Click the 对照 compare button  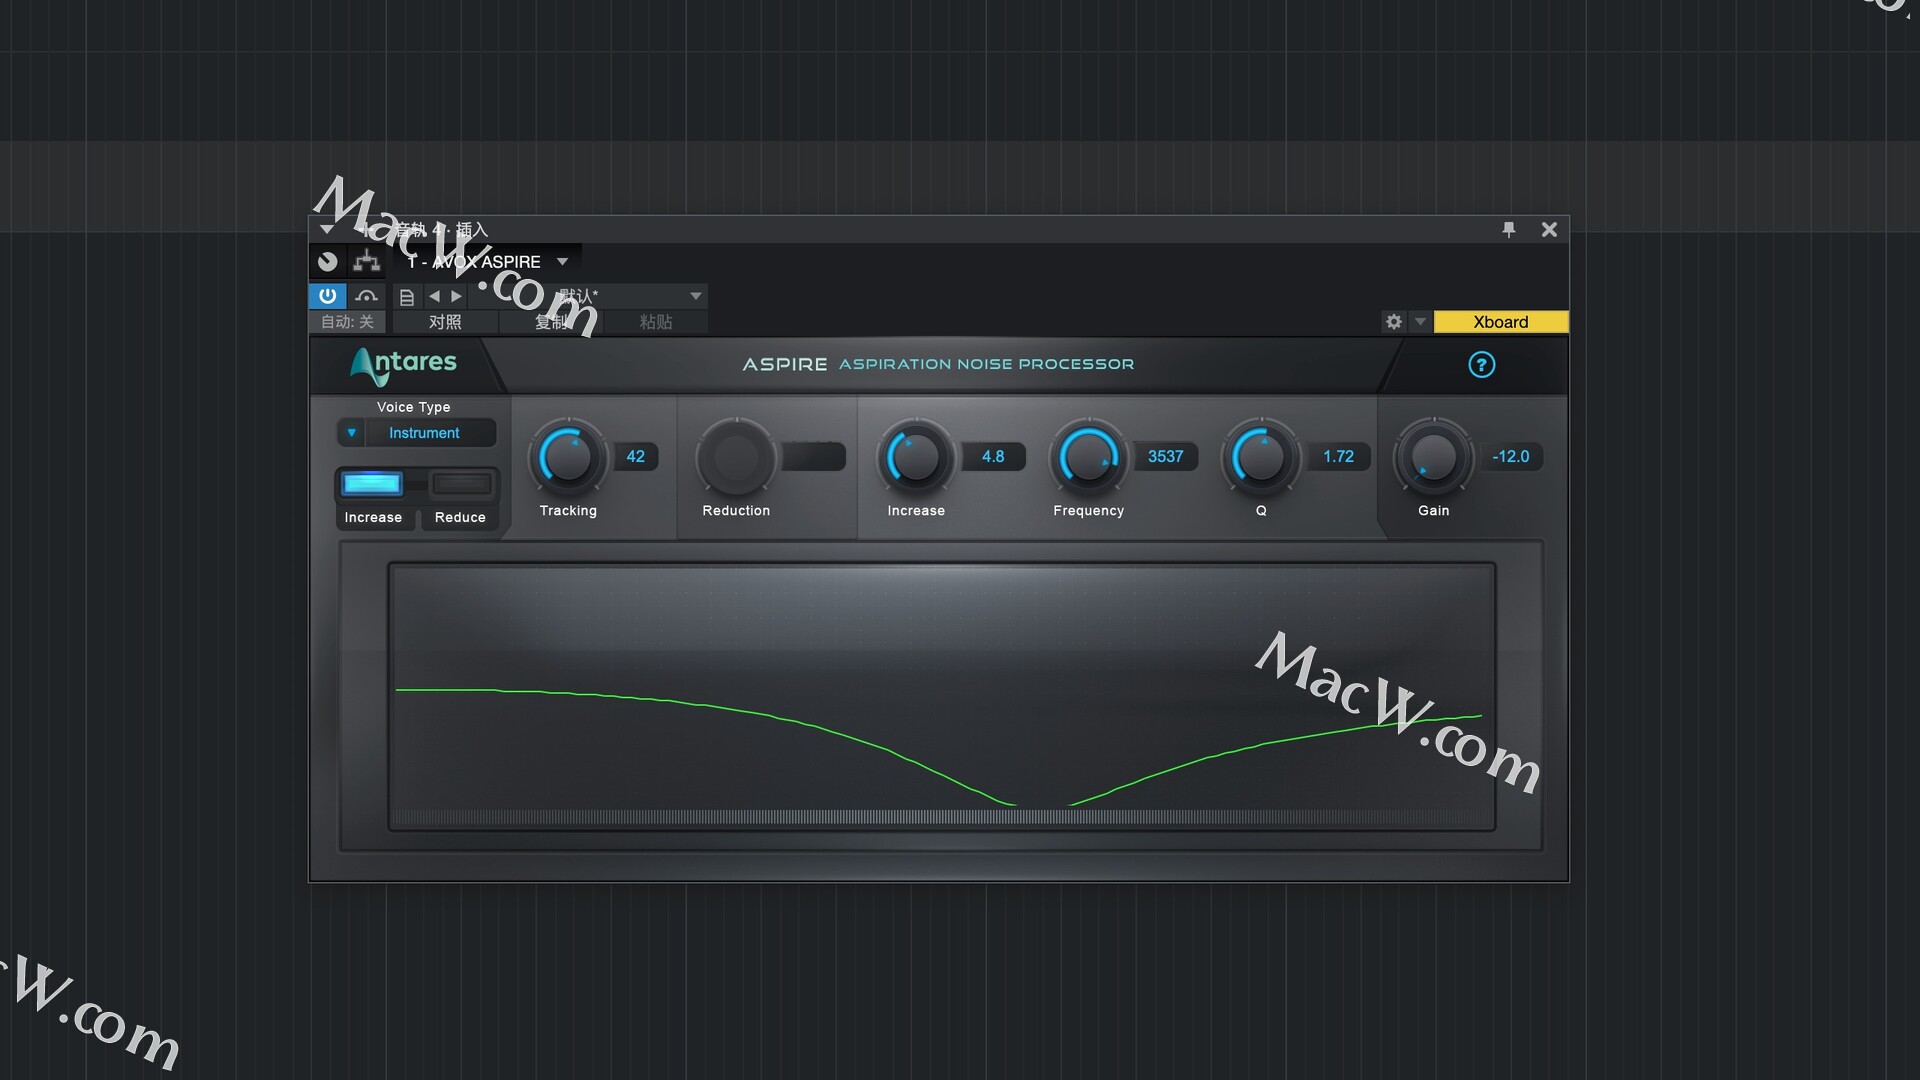[x=445, y=322]
